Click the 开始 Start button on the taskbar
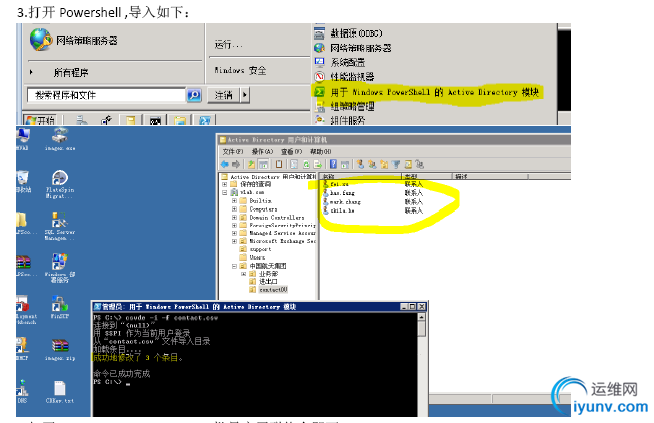Screen dimensions: 654x423 click(40, 121)
